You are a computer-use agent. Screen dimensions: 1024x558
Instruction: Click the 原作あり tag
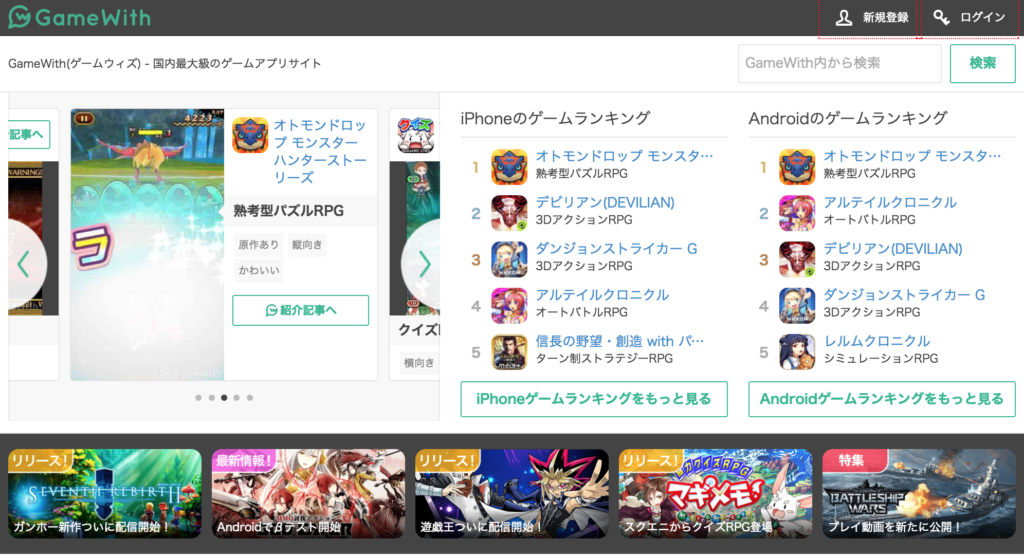[259, 245]
